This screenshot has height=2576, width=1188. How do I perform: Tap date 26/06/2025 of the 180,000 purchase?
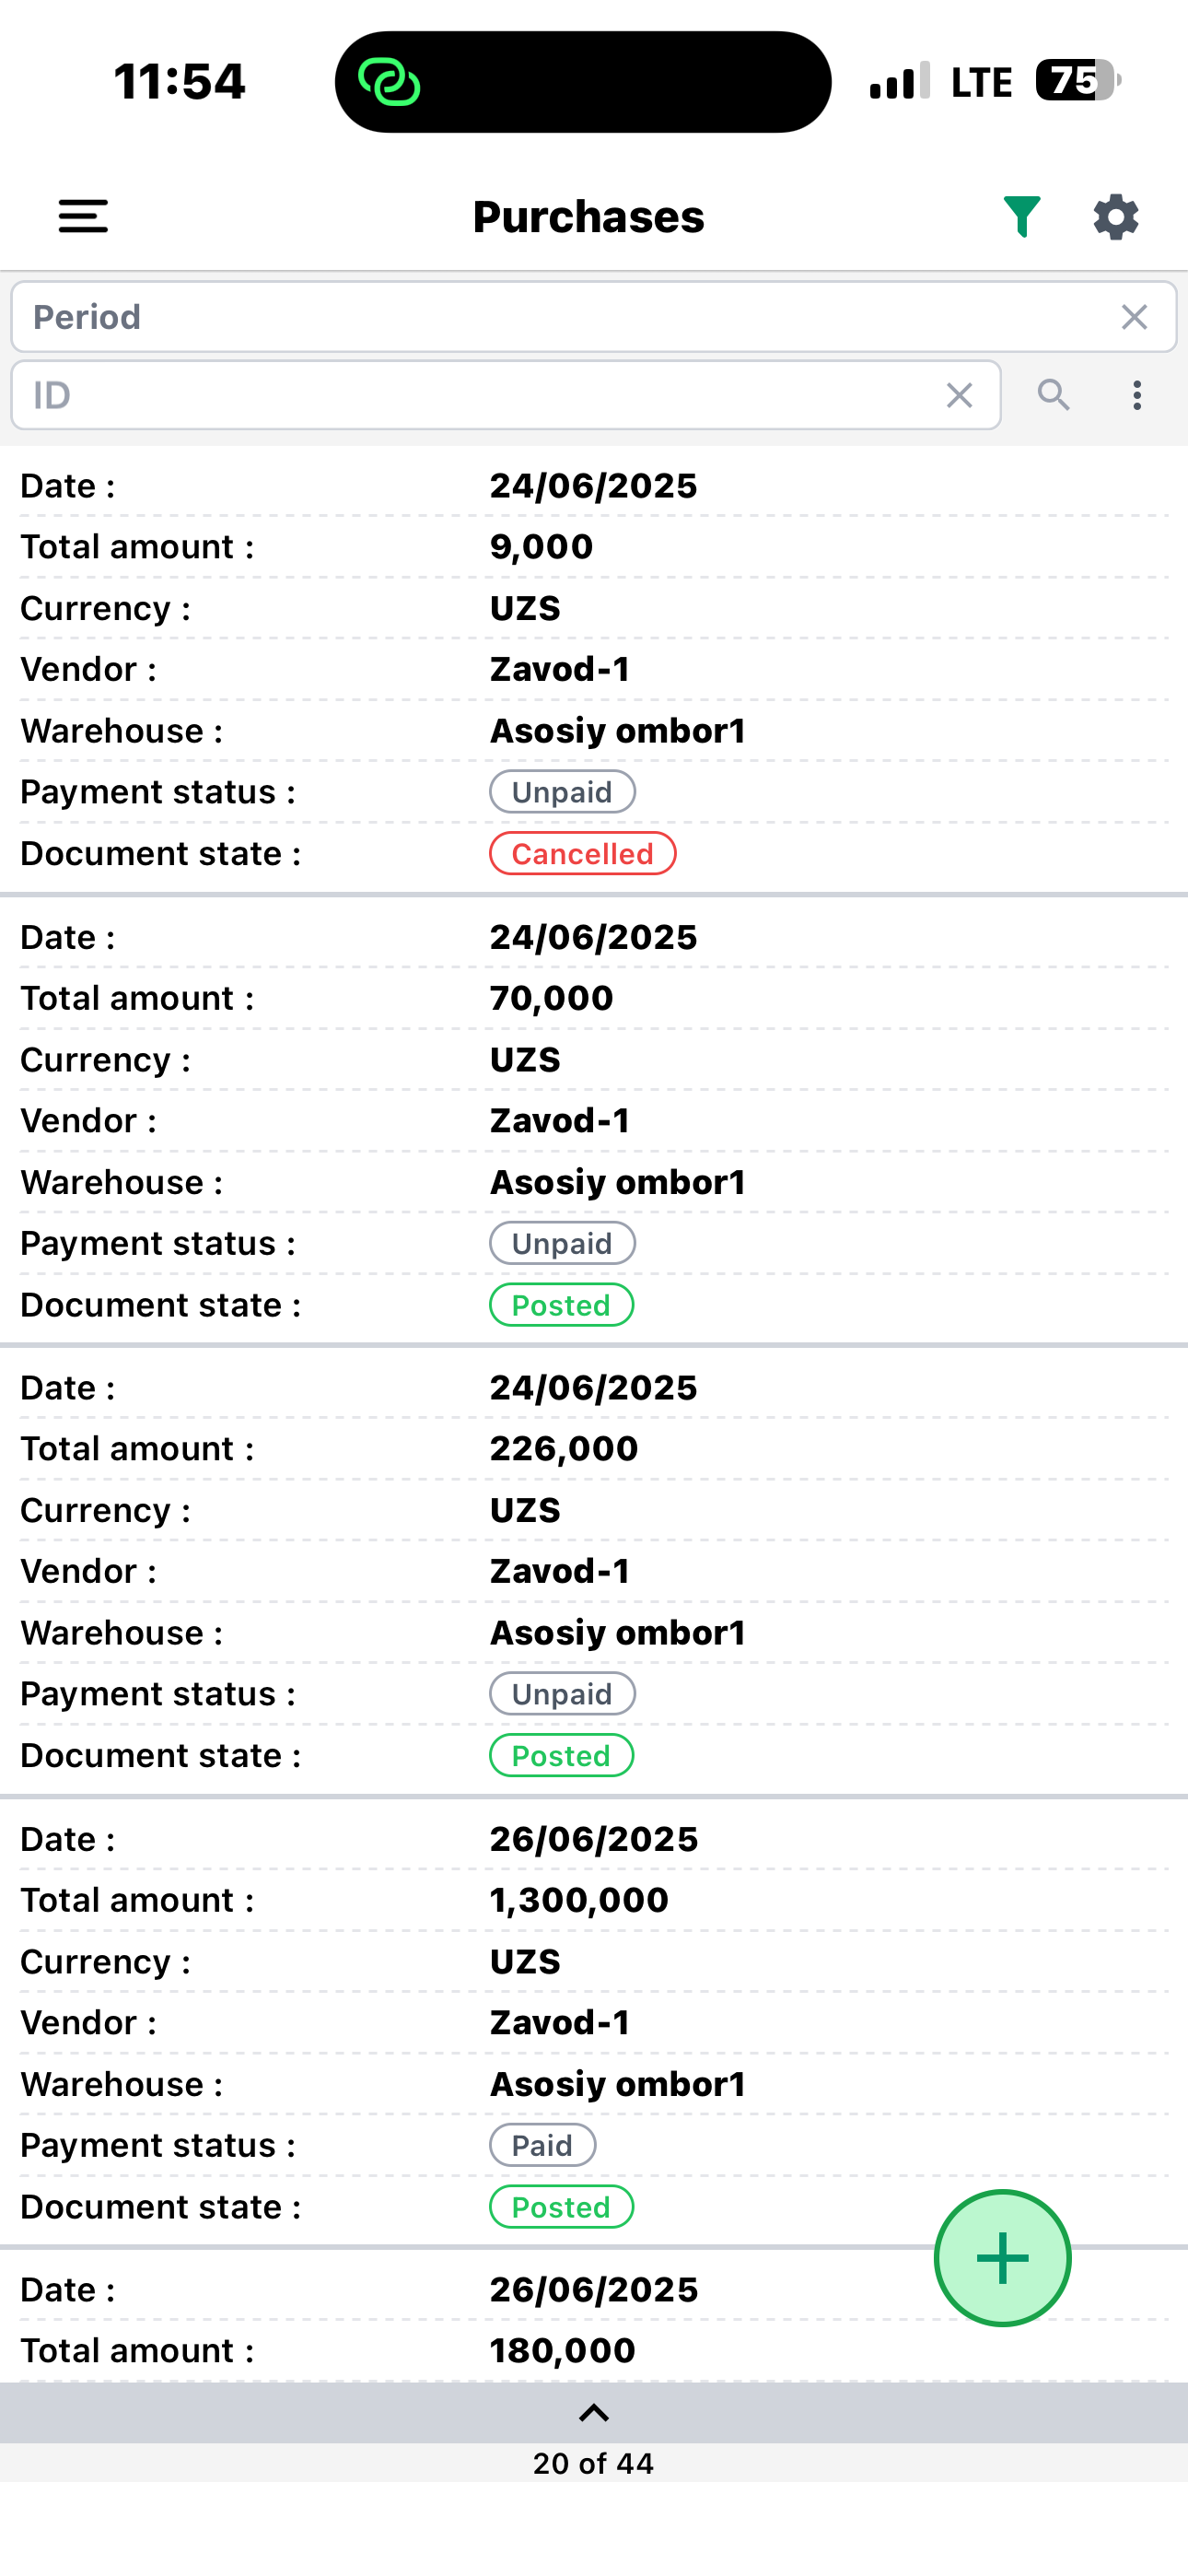(594, 2290)
